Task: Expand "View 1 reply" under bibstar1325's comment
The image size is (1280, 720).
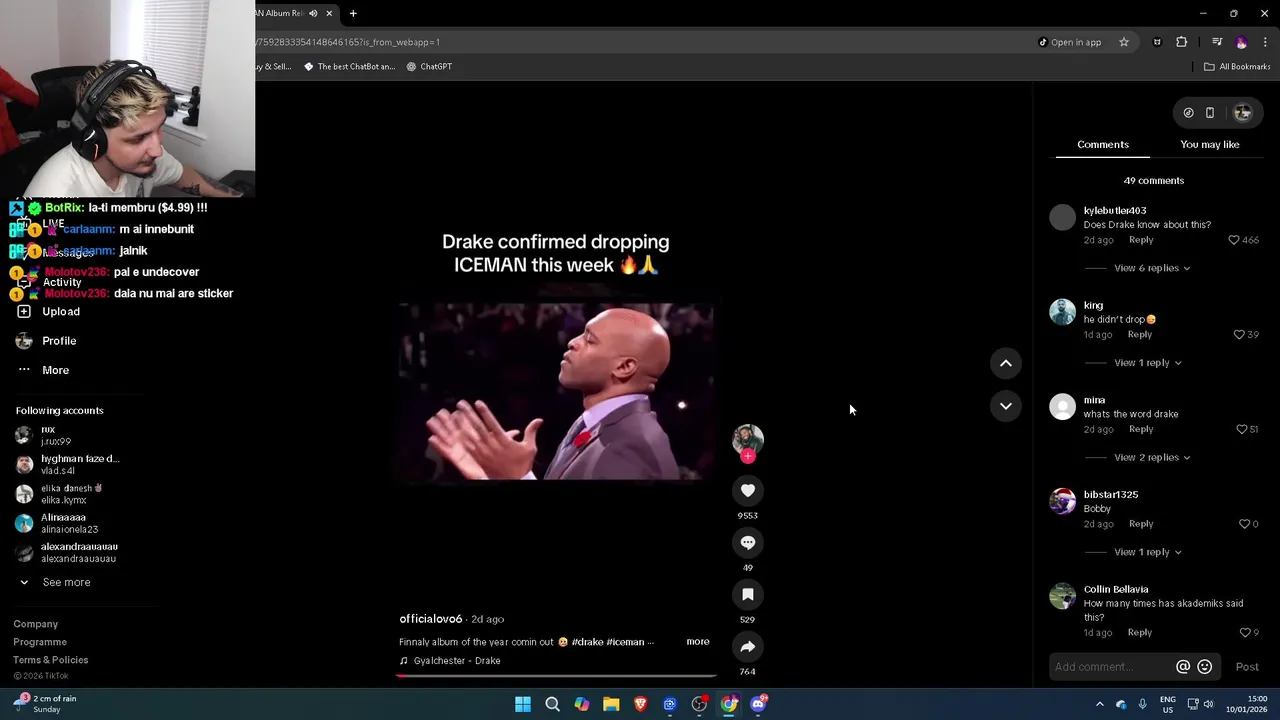Action: [x=1147, y=552]
